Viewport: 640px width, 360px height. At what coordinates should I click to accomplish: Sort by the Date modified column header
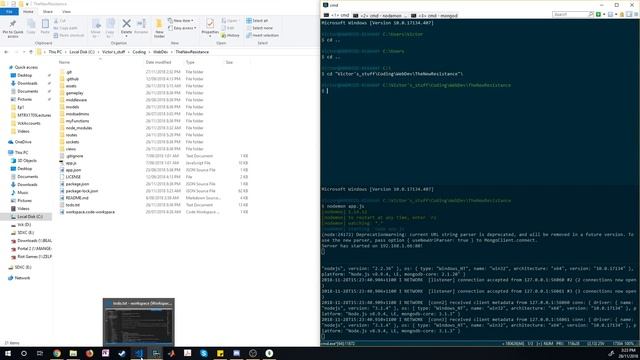point(158,62)
